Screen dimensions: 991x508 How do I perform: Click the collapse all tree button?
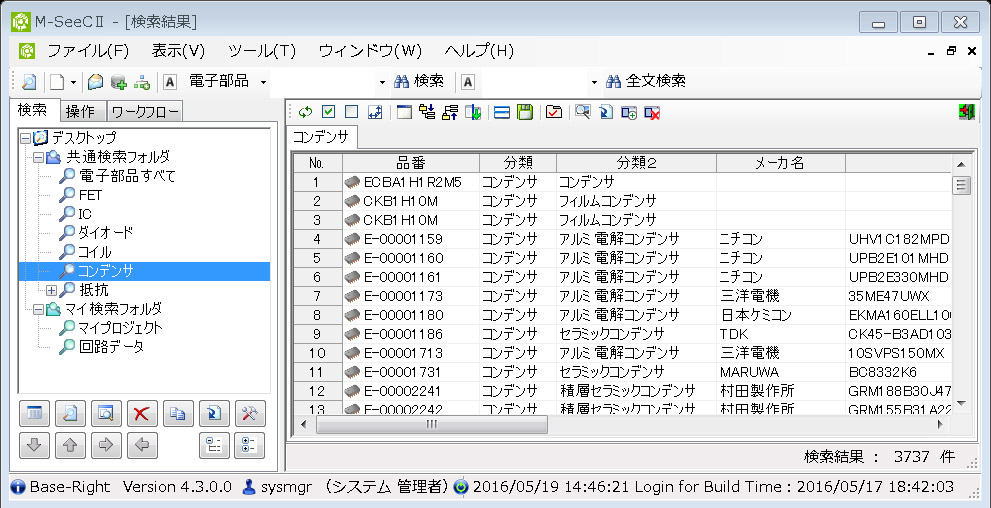pyautogui.click(x=214, y=445)
